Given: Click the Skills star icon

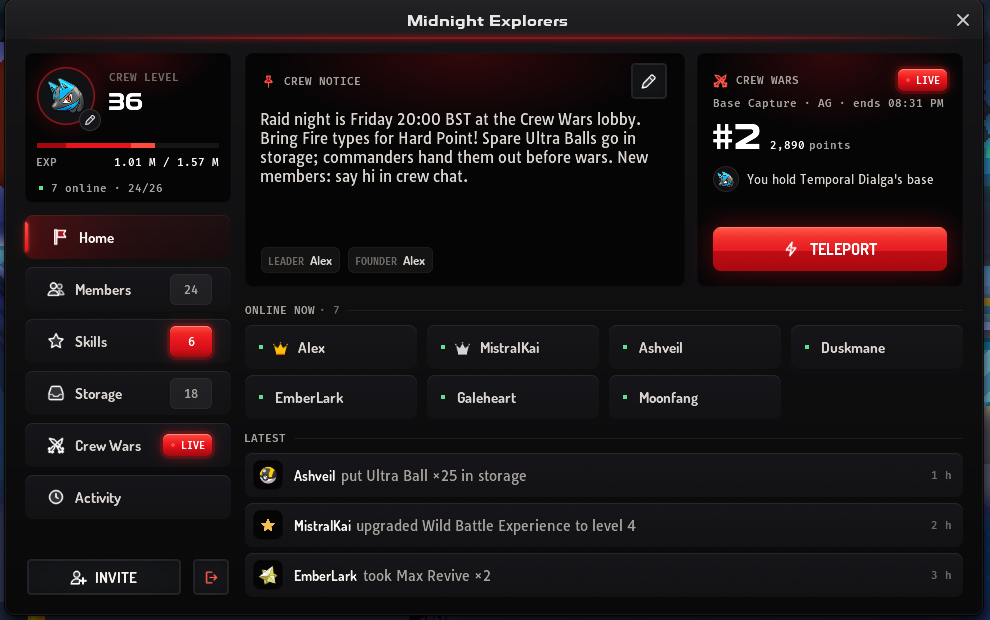Looking at the screenshot, I should (x=56, y=342).
